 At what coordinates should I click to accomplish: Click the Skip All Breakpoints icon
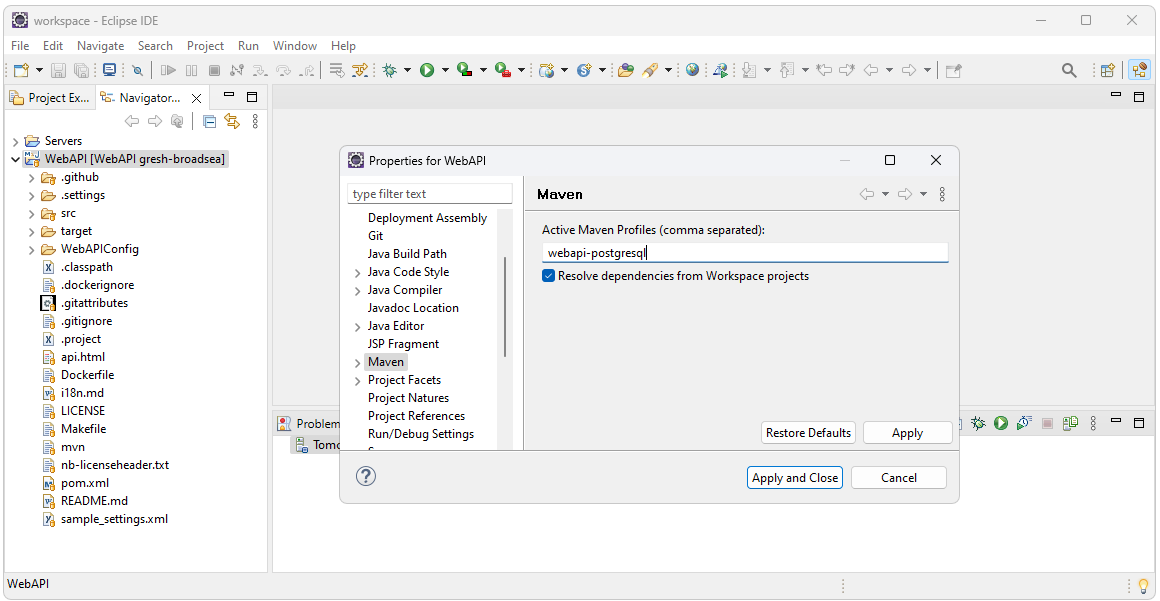[x=138, y=70]
